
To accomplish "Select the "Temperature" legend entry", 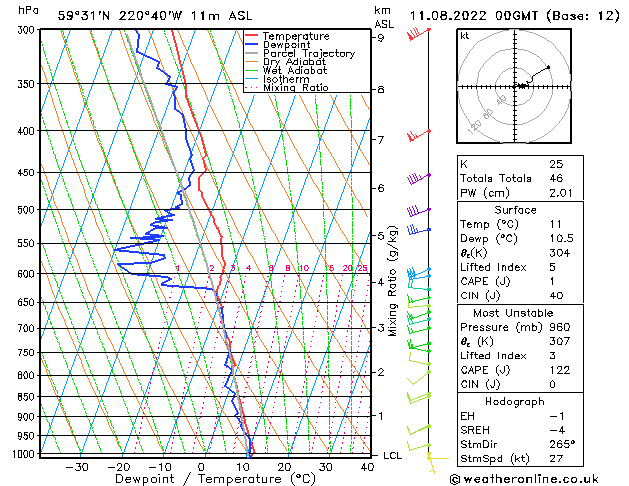I will [296, 36].
